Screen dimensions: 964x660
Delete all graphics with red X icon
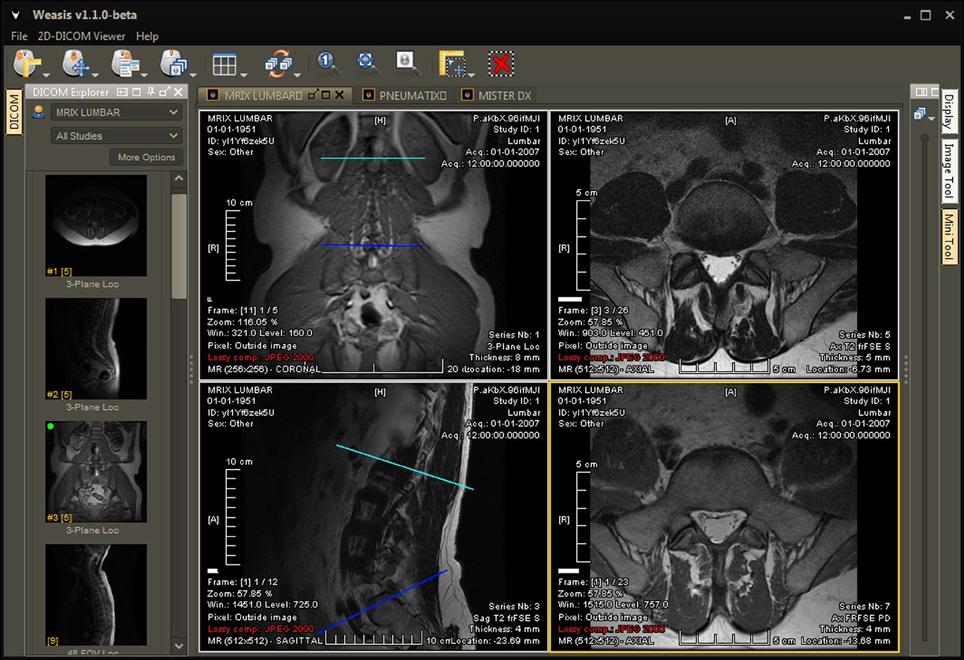[x=501, y=64]
